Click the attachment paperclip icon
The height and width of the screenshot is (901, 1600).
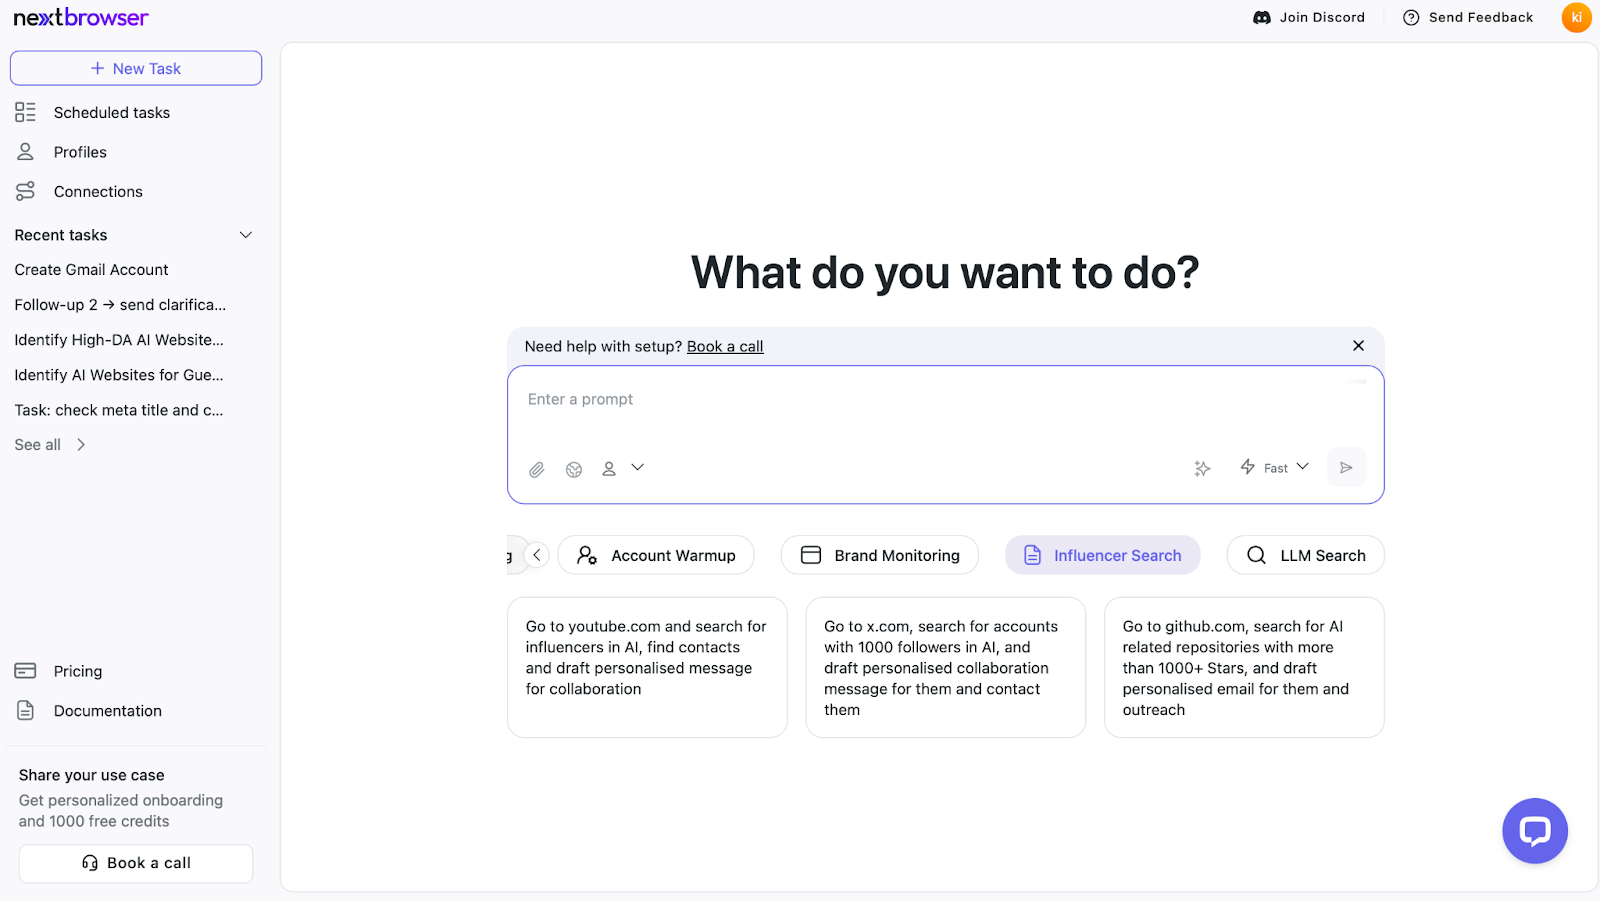537,469
